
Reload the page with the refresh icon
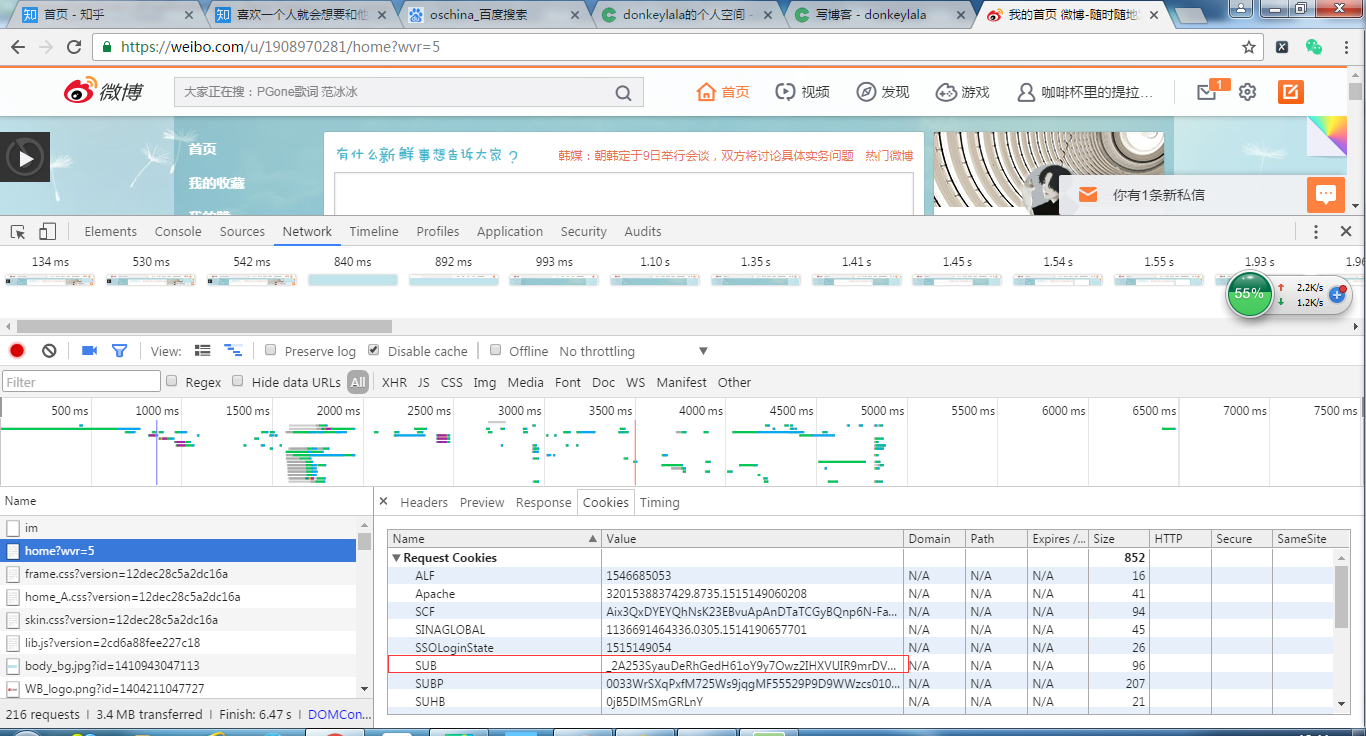point(74,47)
